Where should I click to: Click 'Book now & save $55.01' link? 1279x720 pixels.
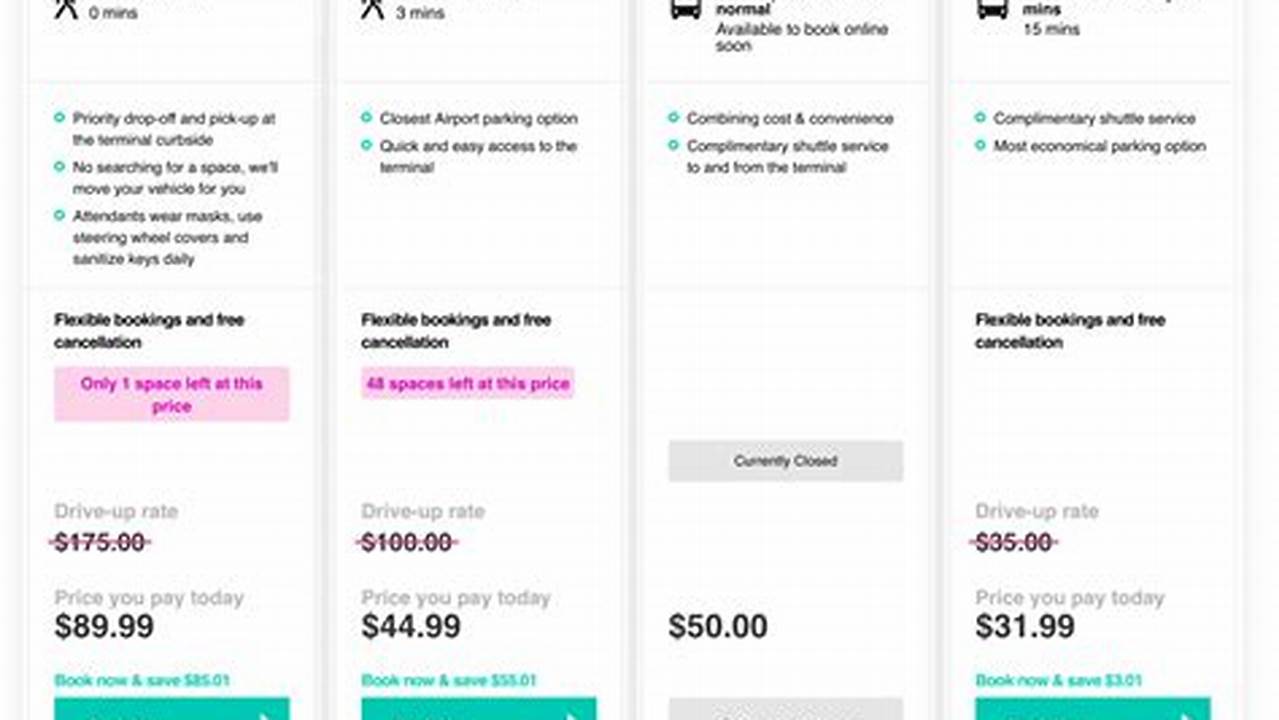click(x=447, y=680)
